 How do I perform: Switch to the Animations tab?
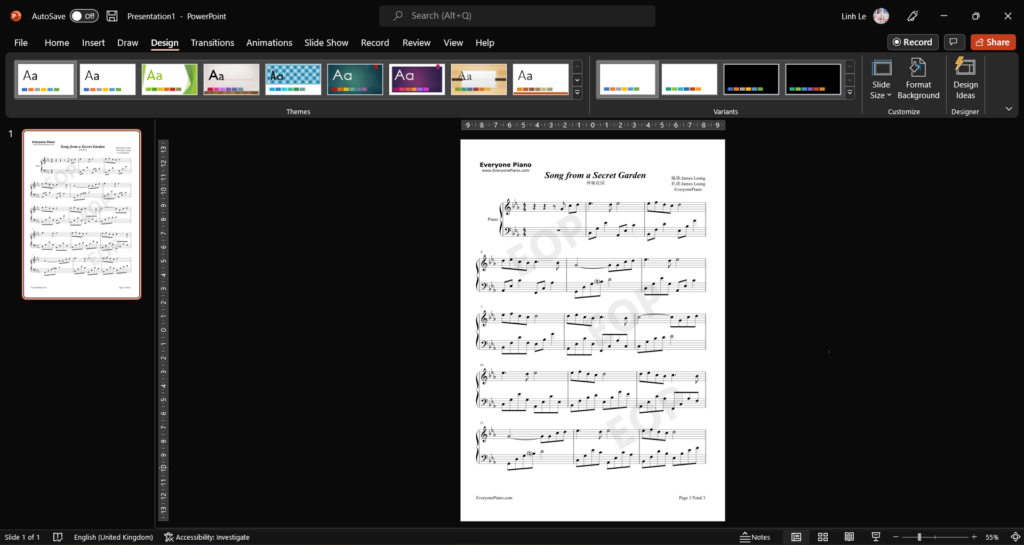click(269, 42)
